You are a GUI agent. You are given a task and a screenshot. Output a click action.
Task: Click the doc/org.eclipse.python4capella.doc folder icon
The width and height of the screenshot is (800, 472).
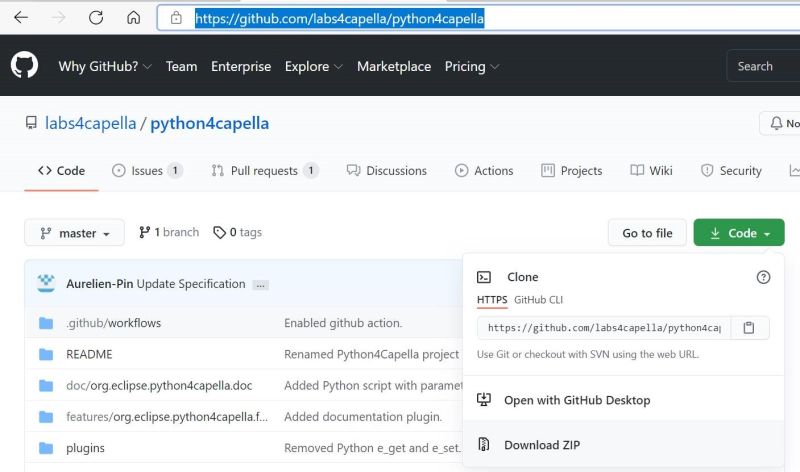pos(46,385)
